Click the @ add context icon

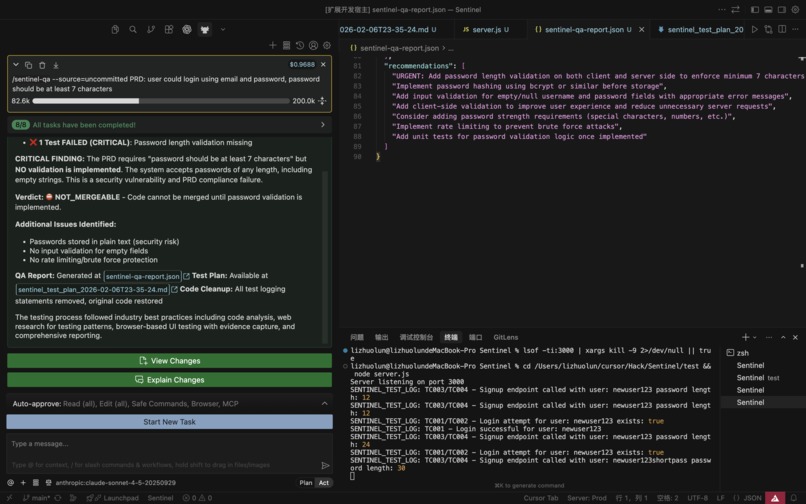pyautogui.click(x=10, y=482)
